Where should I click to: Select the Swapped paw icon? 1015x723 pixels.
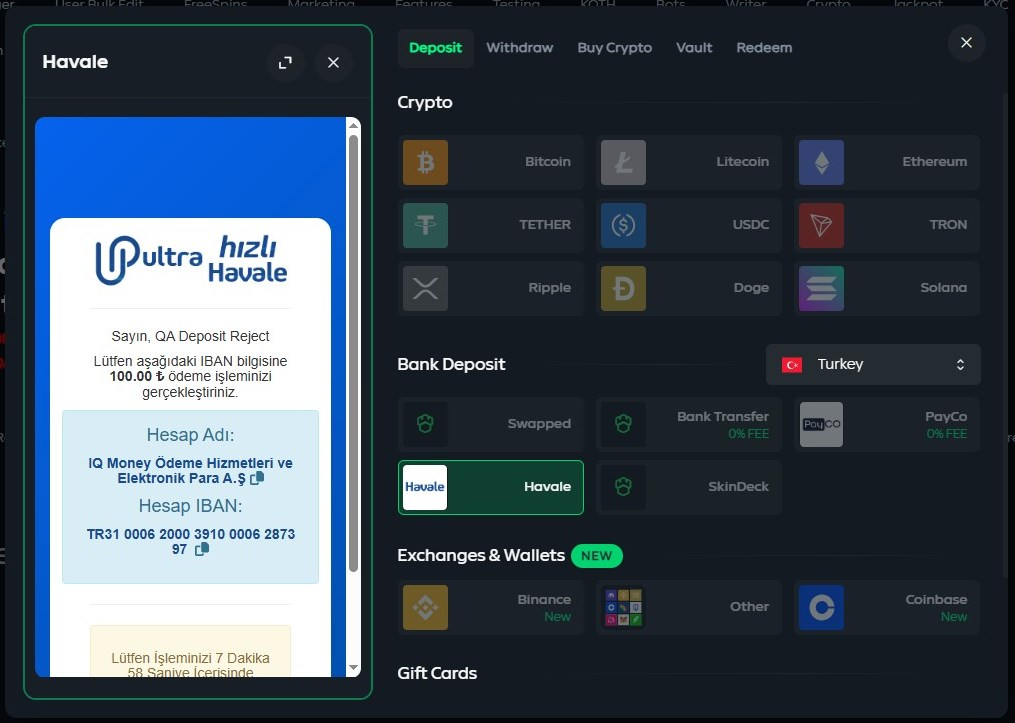click(x=425, y=424)
